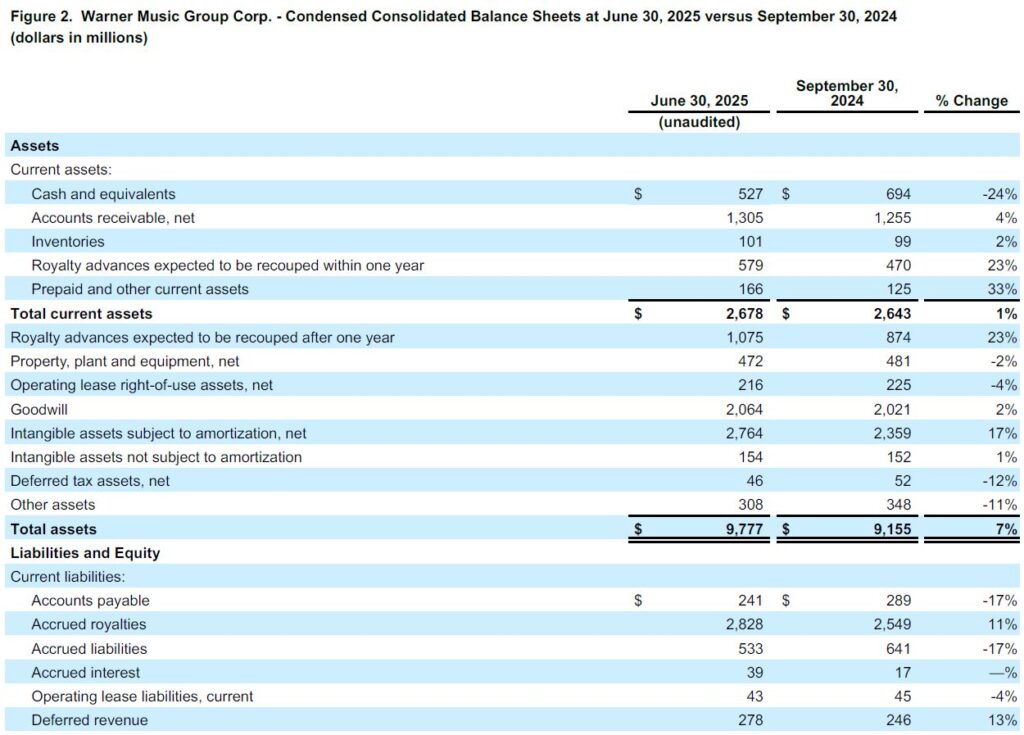Click 'Accounts receivable, net' row label
Screen dimensions: 1024x735
coord(113,218)
